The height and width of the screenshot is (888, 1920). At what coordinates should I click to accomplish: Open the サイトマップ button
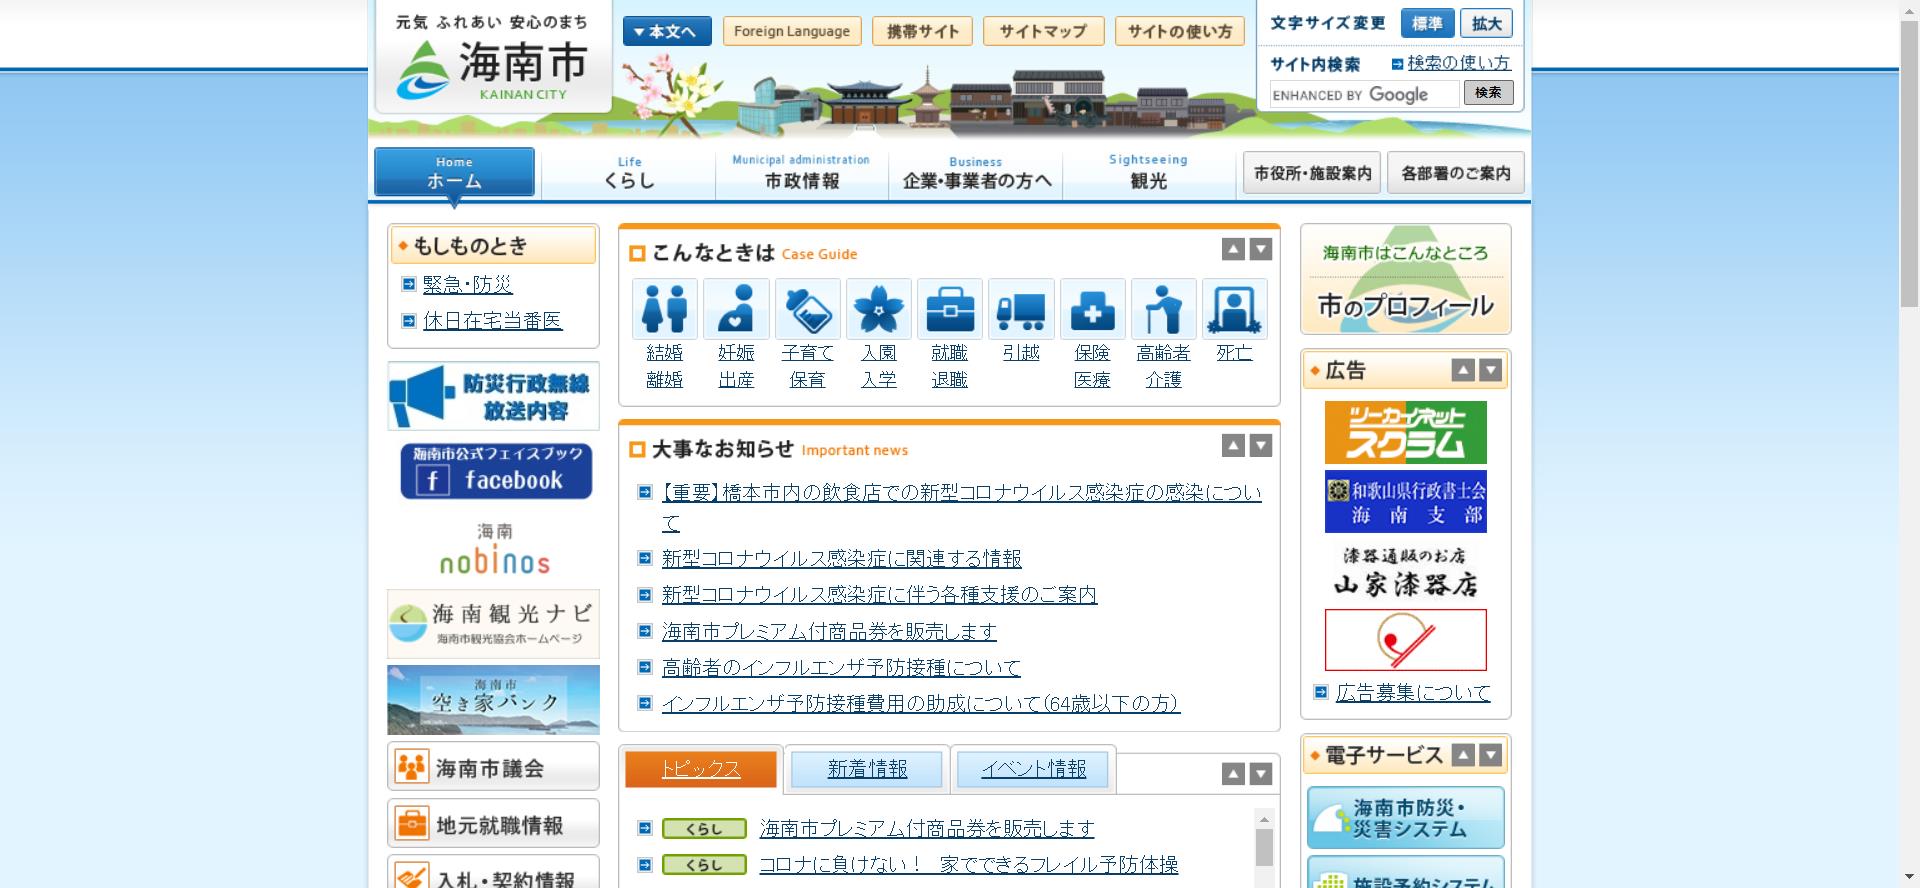click(x=1043, y=31)
